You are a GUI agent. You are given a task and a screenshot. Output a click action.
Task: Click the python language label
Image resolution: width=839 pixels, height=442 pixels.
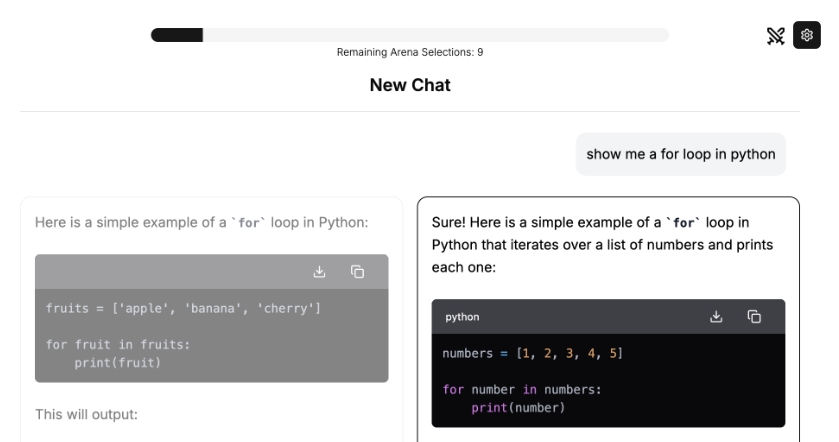(x=462, y=317)
